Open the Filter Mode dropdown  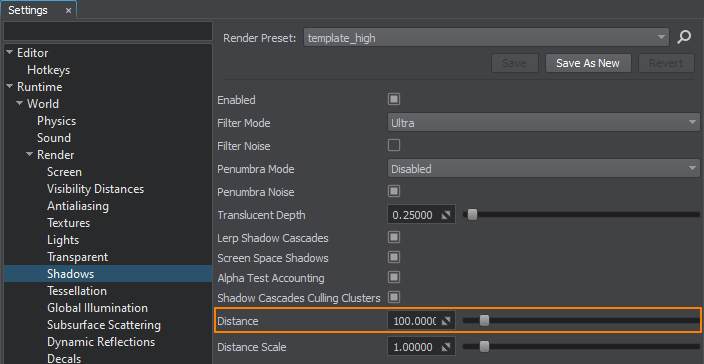(543, 123)
